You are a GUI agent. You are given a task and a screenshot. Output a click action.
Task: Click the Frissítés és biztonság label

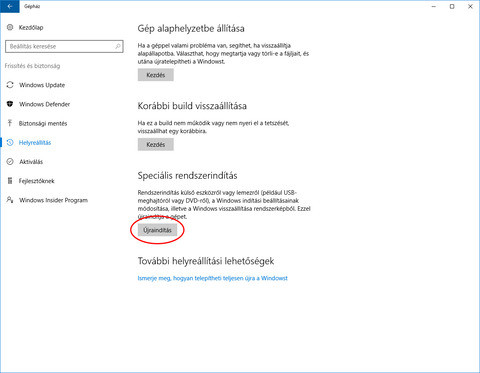(32, 66)
